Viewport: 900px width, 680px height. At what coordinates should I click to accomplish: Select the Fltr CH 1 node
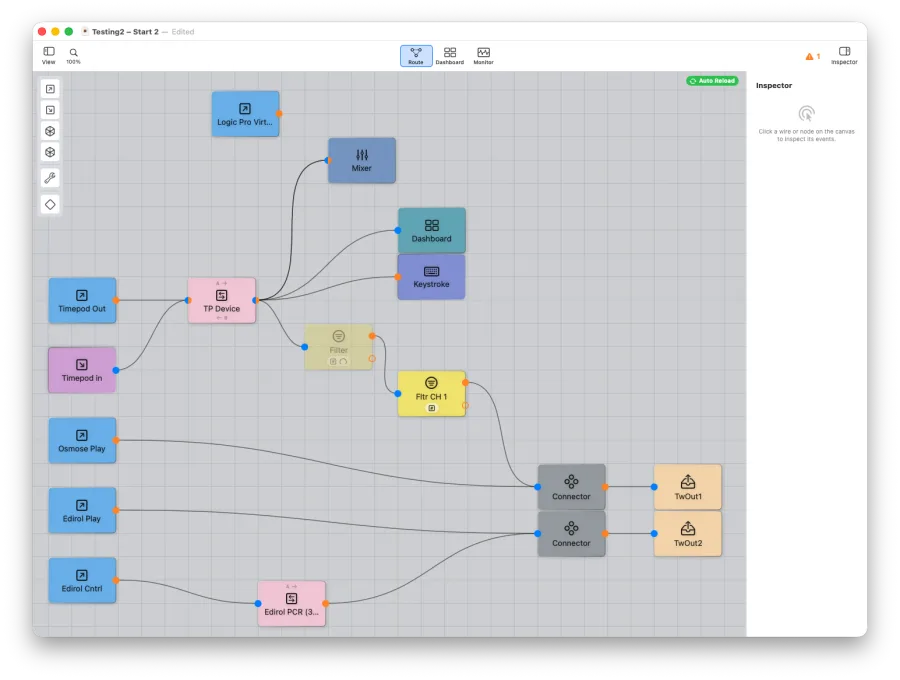(432, 394)
